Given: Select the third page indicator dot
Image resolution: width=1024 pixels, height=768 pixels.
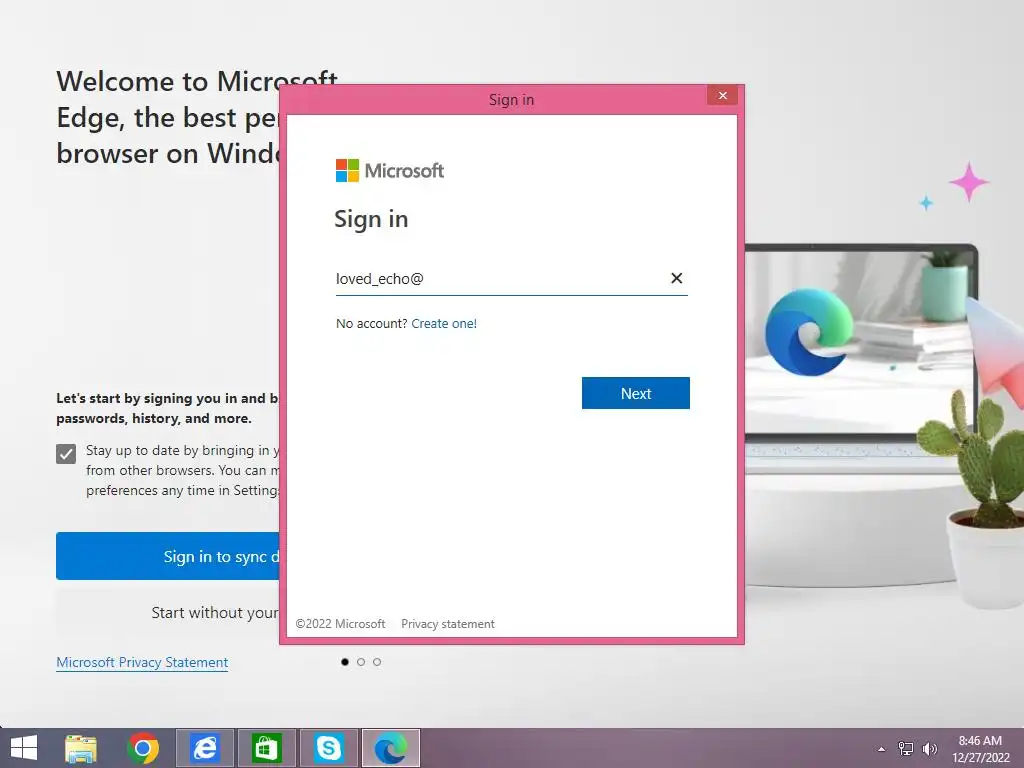Looking at the screenshot, I should click(x=377, y=662).
